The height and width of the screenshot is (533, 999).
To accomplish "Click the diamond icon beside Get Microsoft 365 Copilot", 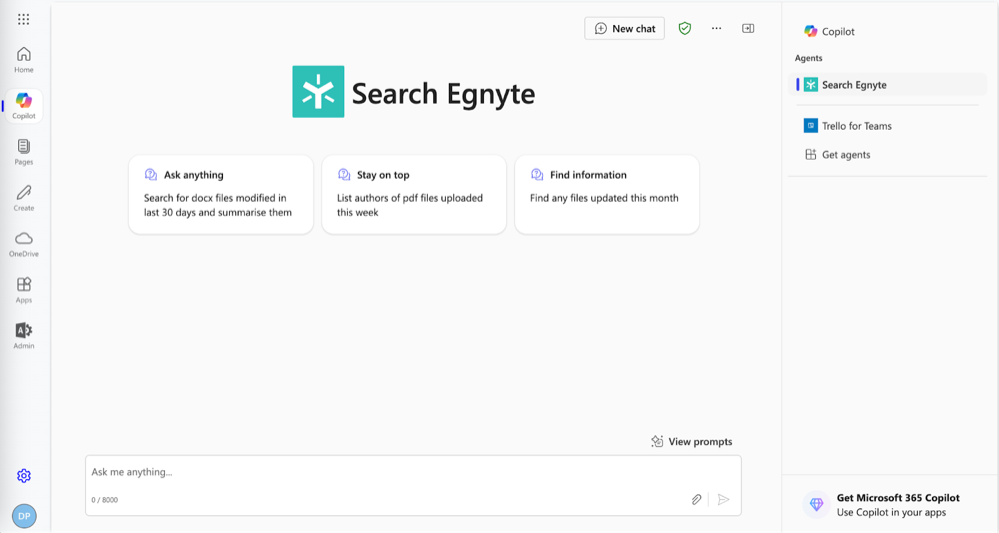I will (x=817, y=504).
